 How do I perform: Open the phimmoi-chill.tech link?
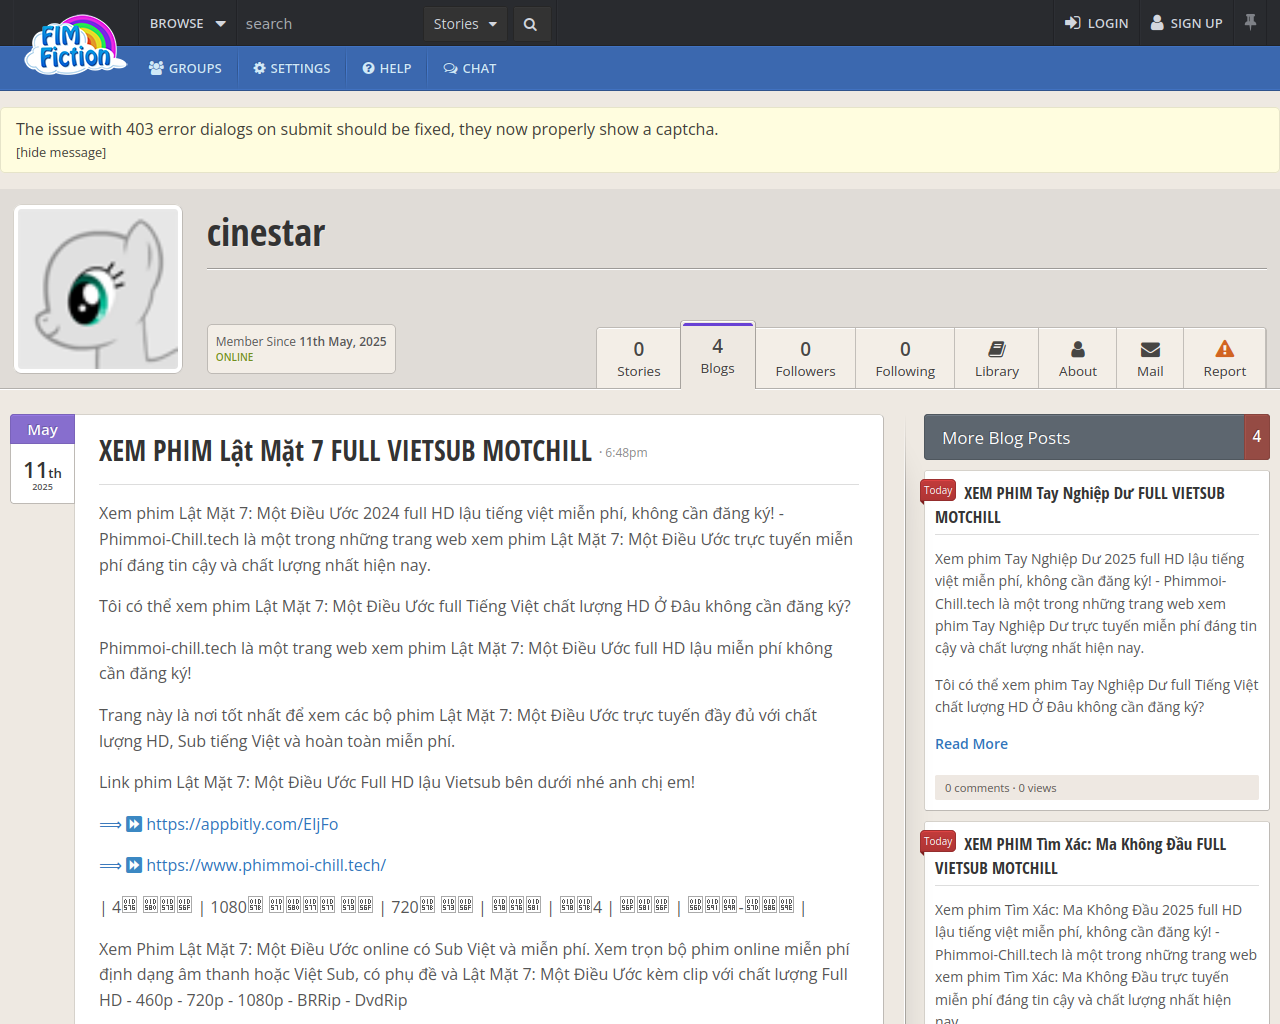point(266,865)
